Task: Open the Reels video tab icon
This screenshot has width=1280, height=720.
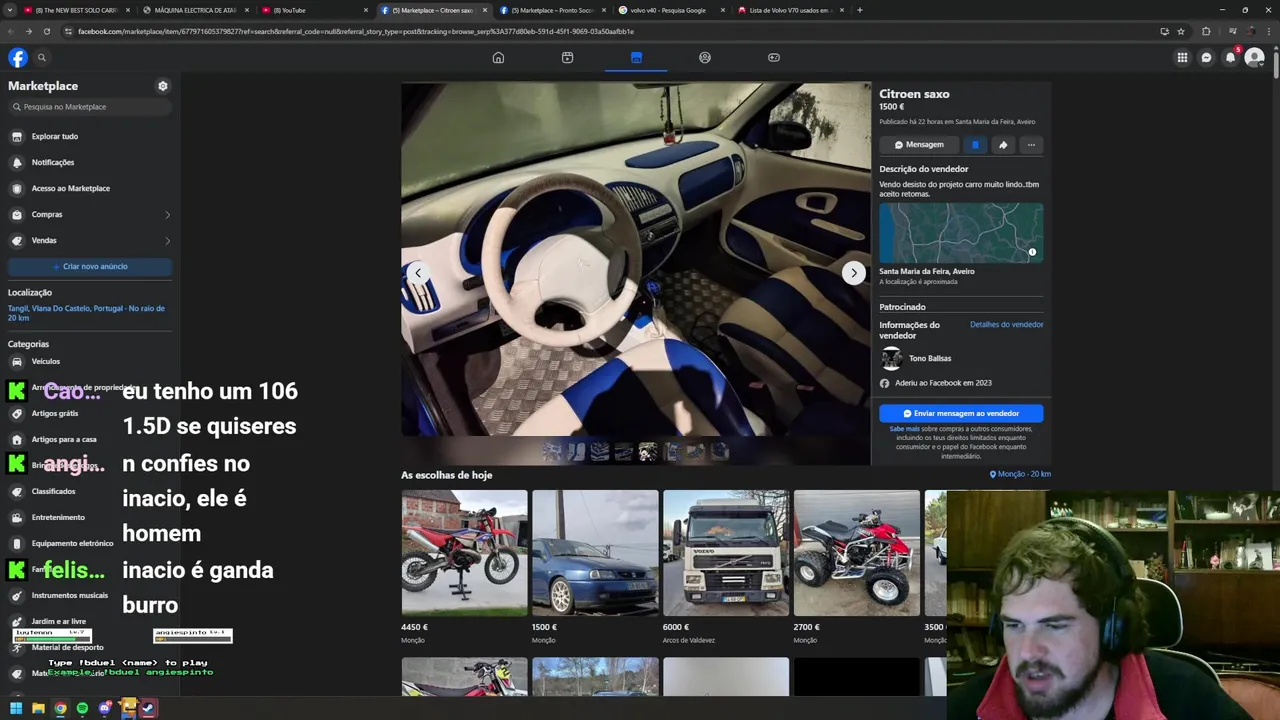Action: pos(567,58)
